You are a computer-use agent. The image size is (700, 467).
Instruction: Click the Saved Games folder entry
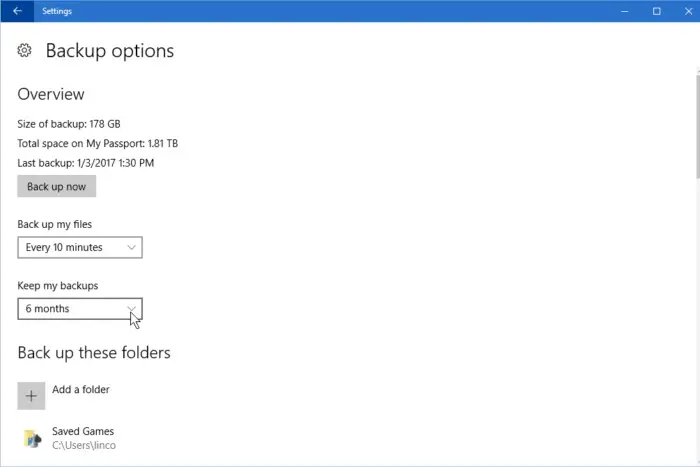70,438
